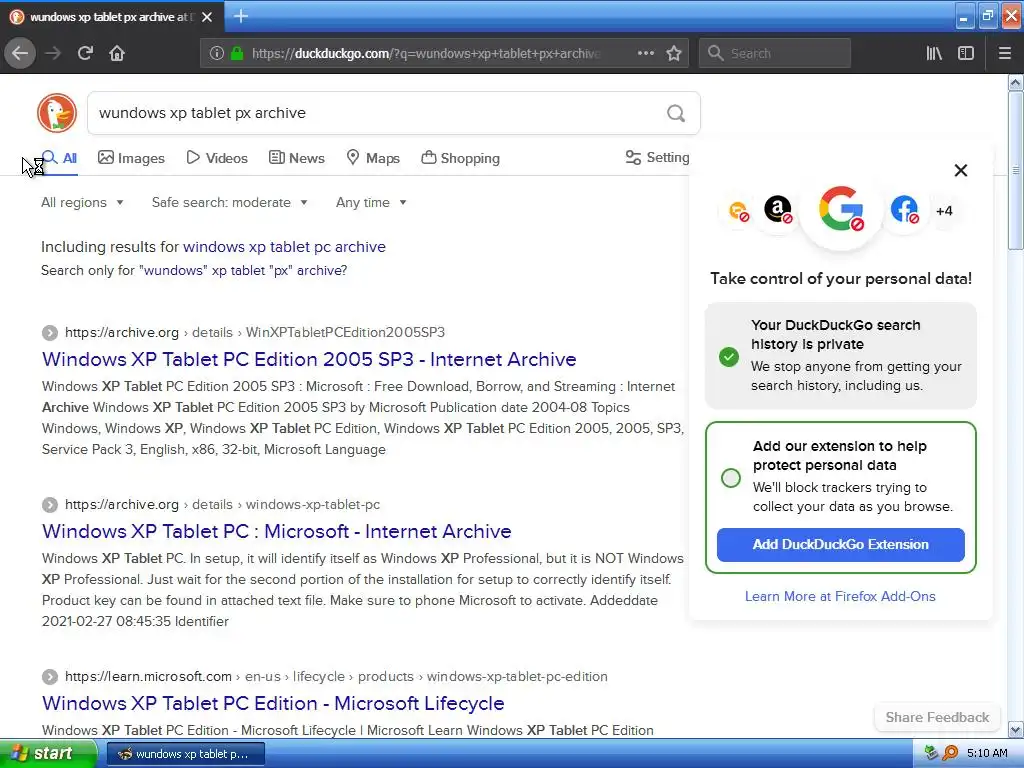Click the Firefox toolbar Search field
Image resolution: width=1024 pixels, height=768 pixels.
tap(775, 53)
